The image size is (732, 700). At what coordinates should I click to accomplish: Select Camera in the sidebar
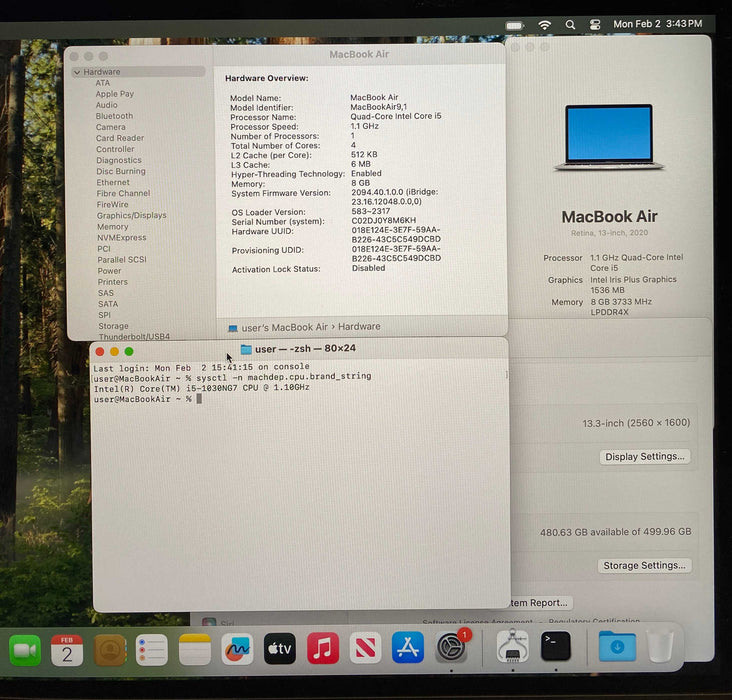click(111, 127)
